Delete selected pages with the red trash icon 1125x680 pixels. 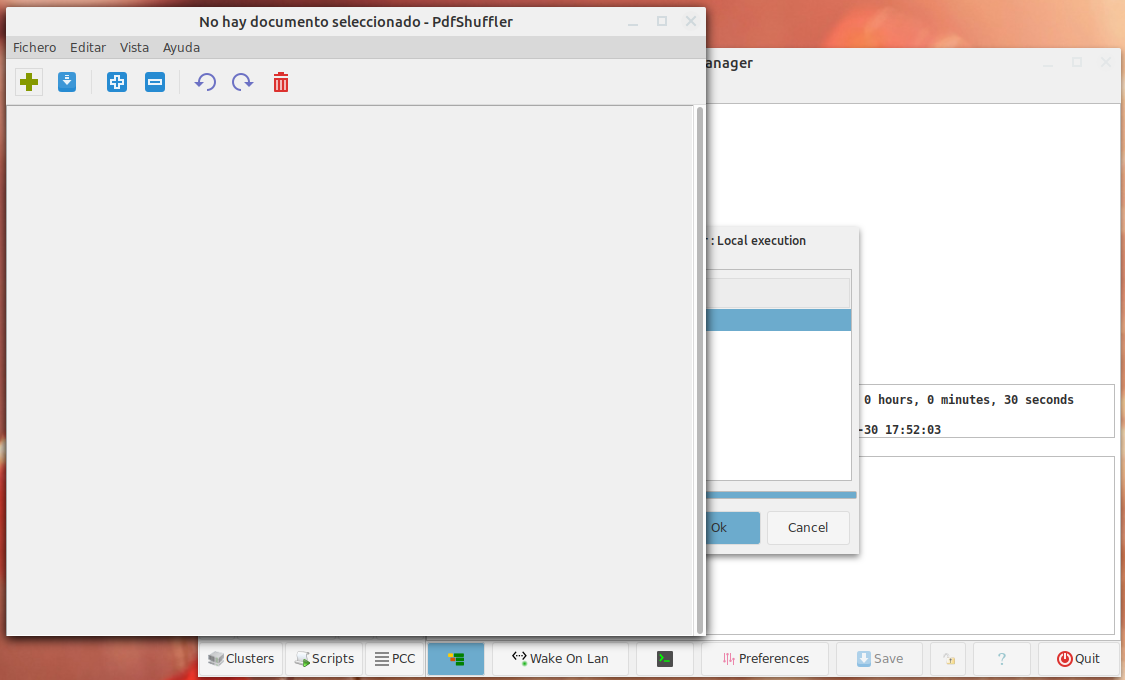pyautogui.click(x=281, y=82)
